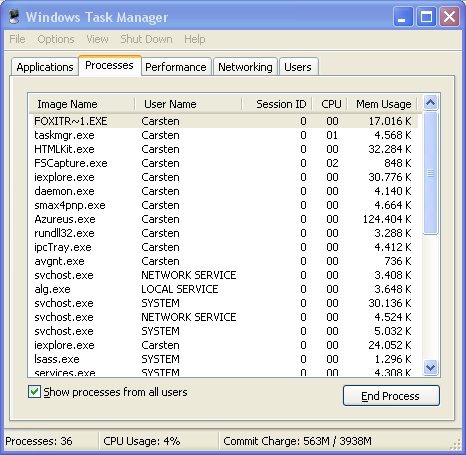Click CPU Usage: 4% status entry
This screenshot has height=455, width=466.
pos(142,441)
